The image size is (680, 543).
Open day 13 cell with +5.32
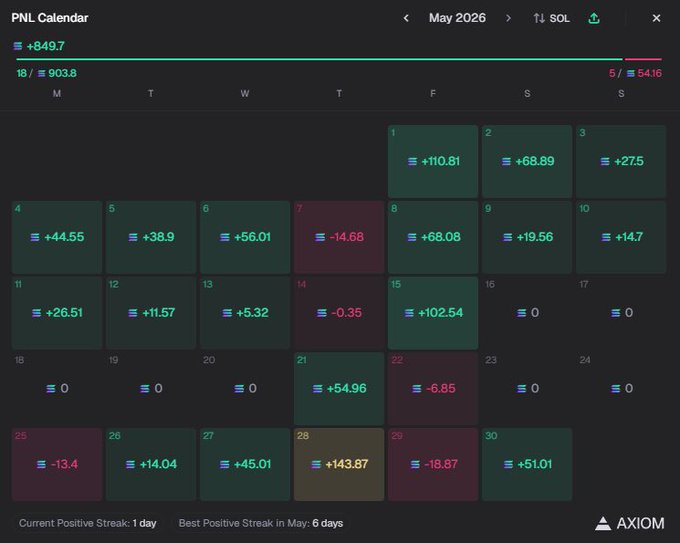245,313
